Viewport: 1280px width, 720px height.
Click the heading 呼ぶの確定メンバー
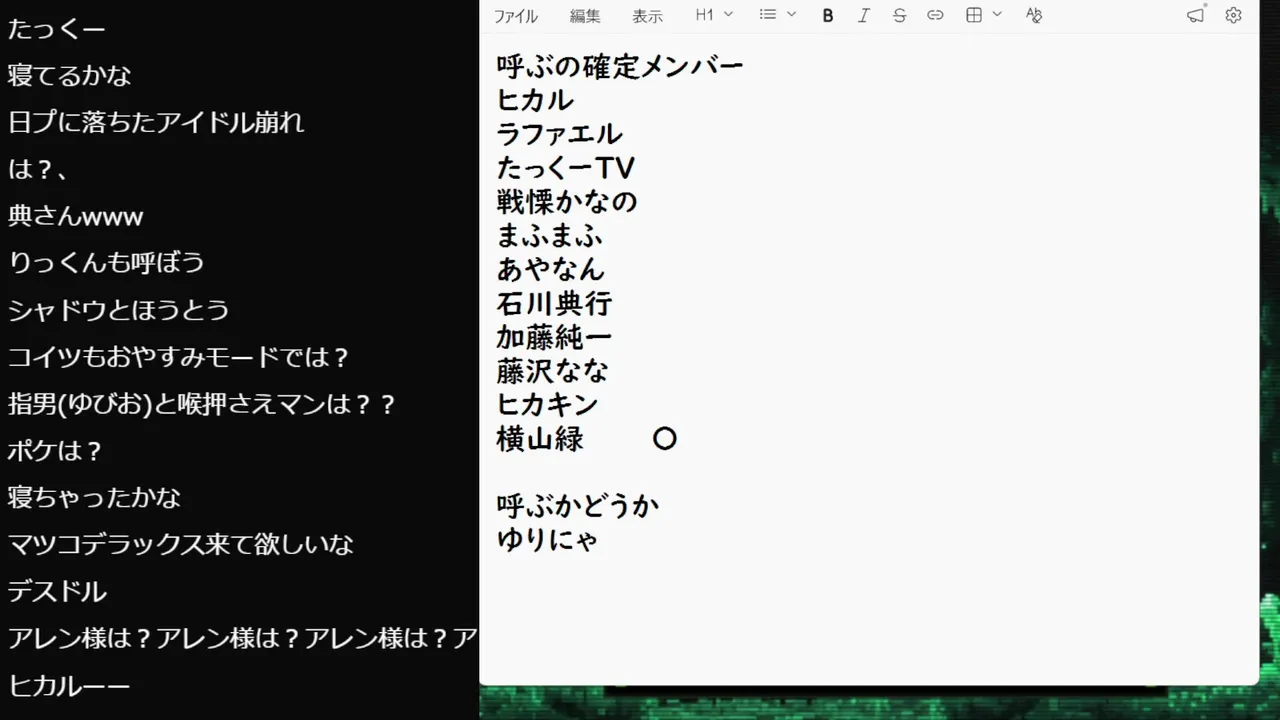(x=620, y=67)
